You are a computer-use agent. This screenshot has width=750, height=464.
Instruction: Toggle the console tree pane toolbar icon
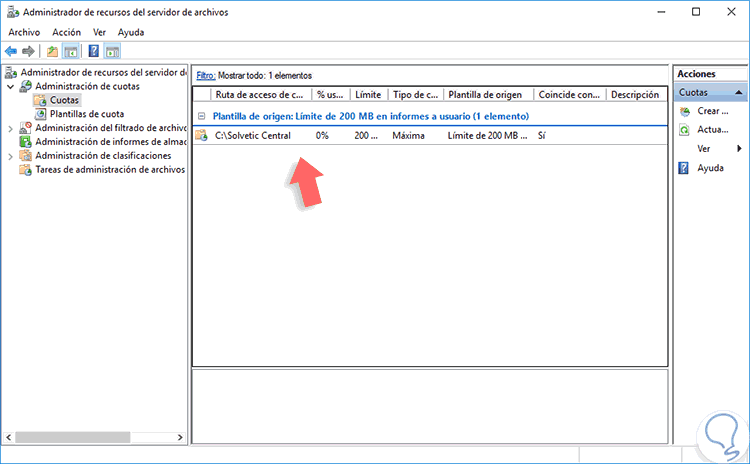click(x=71, y=51)
